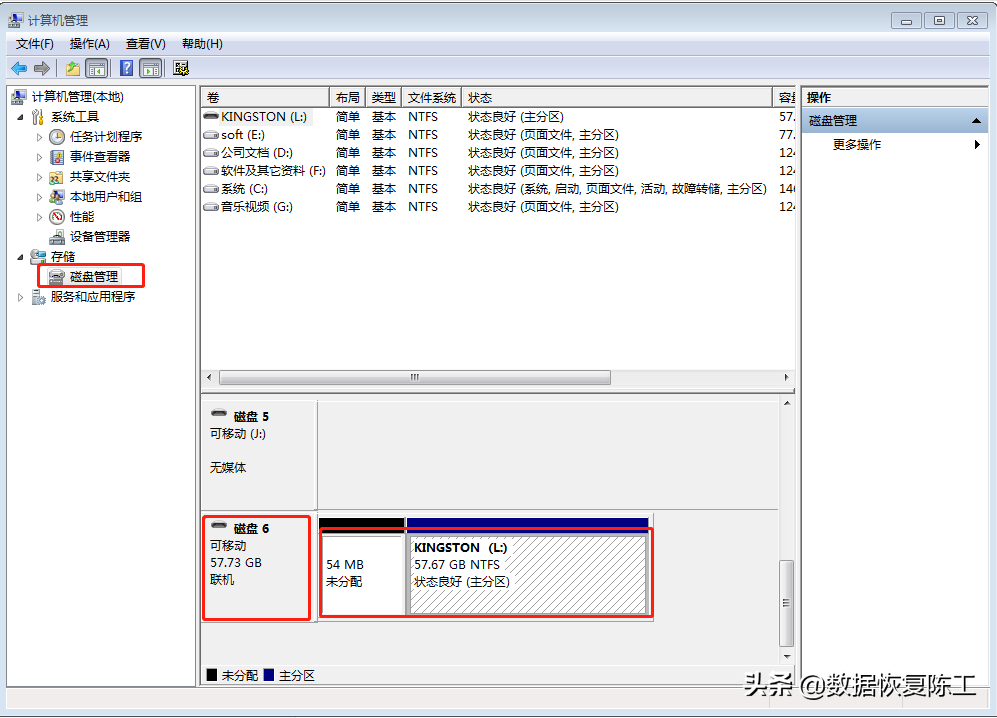Sort by the 文件系统 column header
This screenshot has height=718, width=997.
click(432, 97)
